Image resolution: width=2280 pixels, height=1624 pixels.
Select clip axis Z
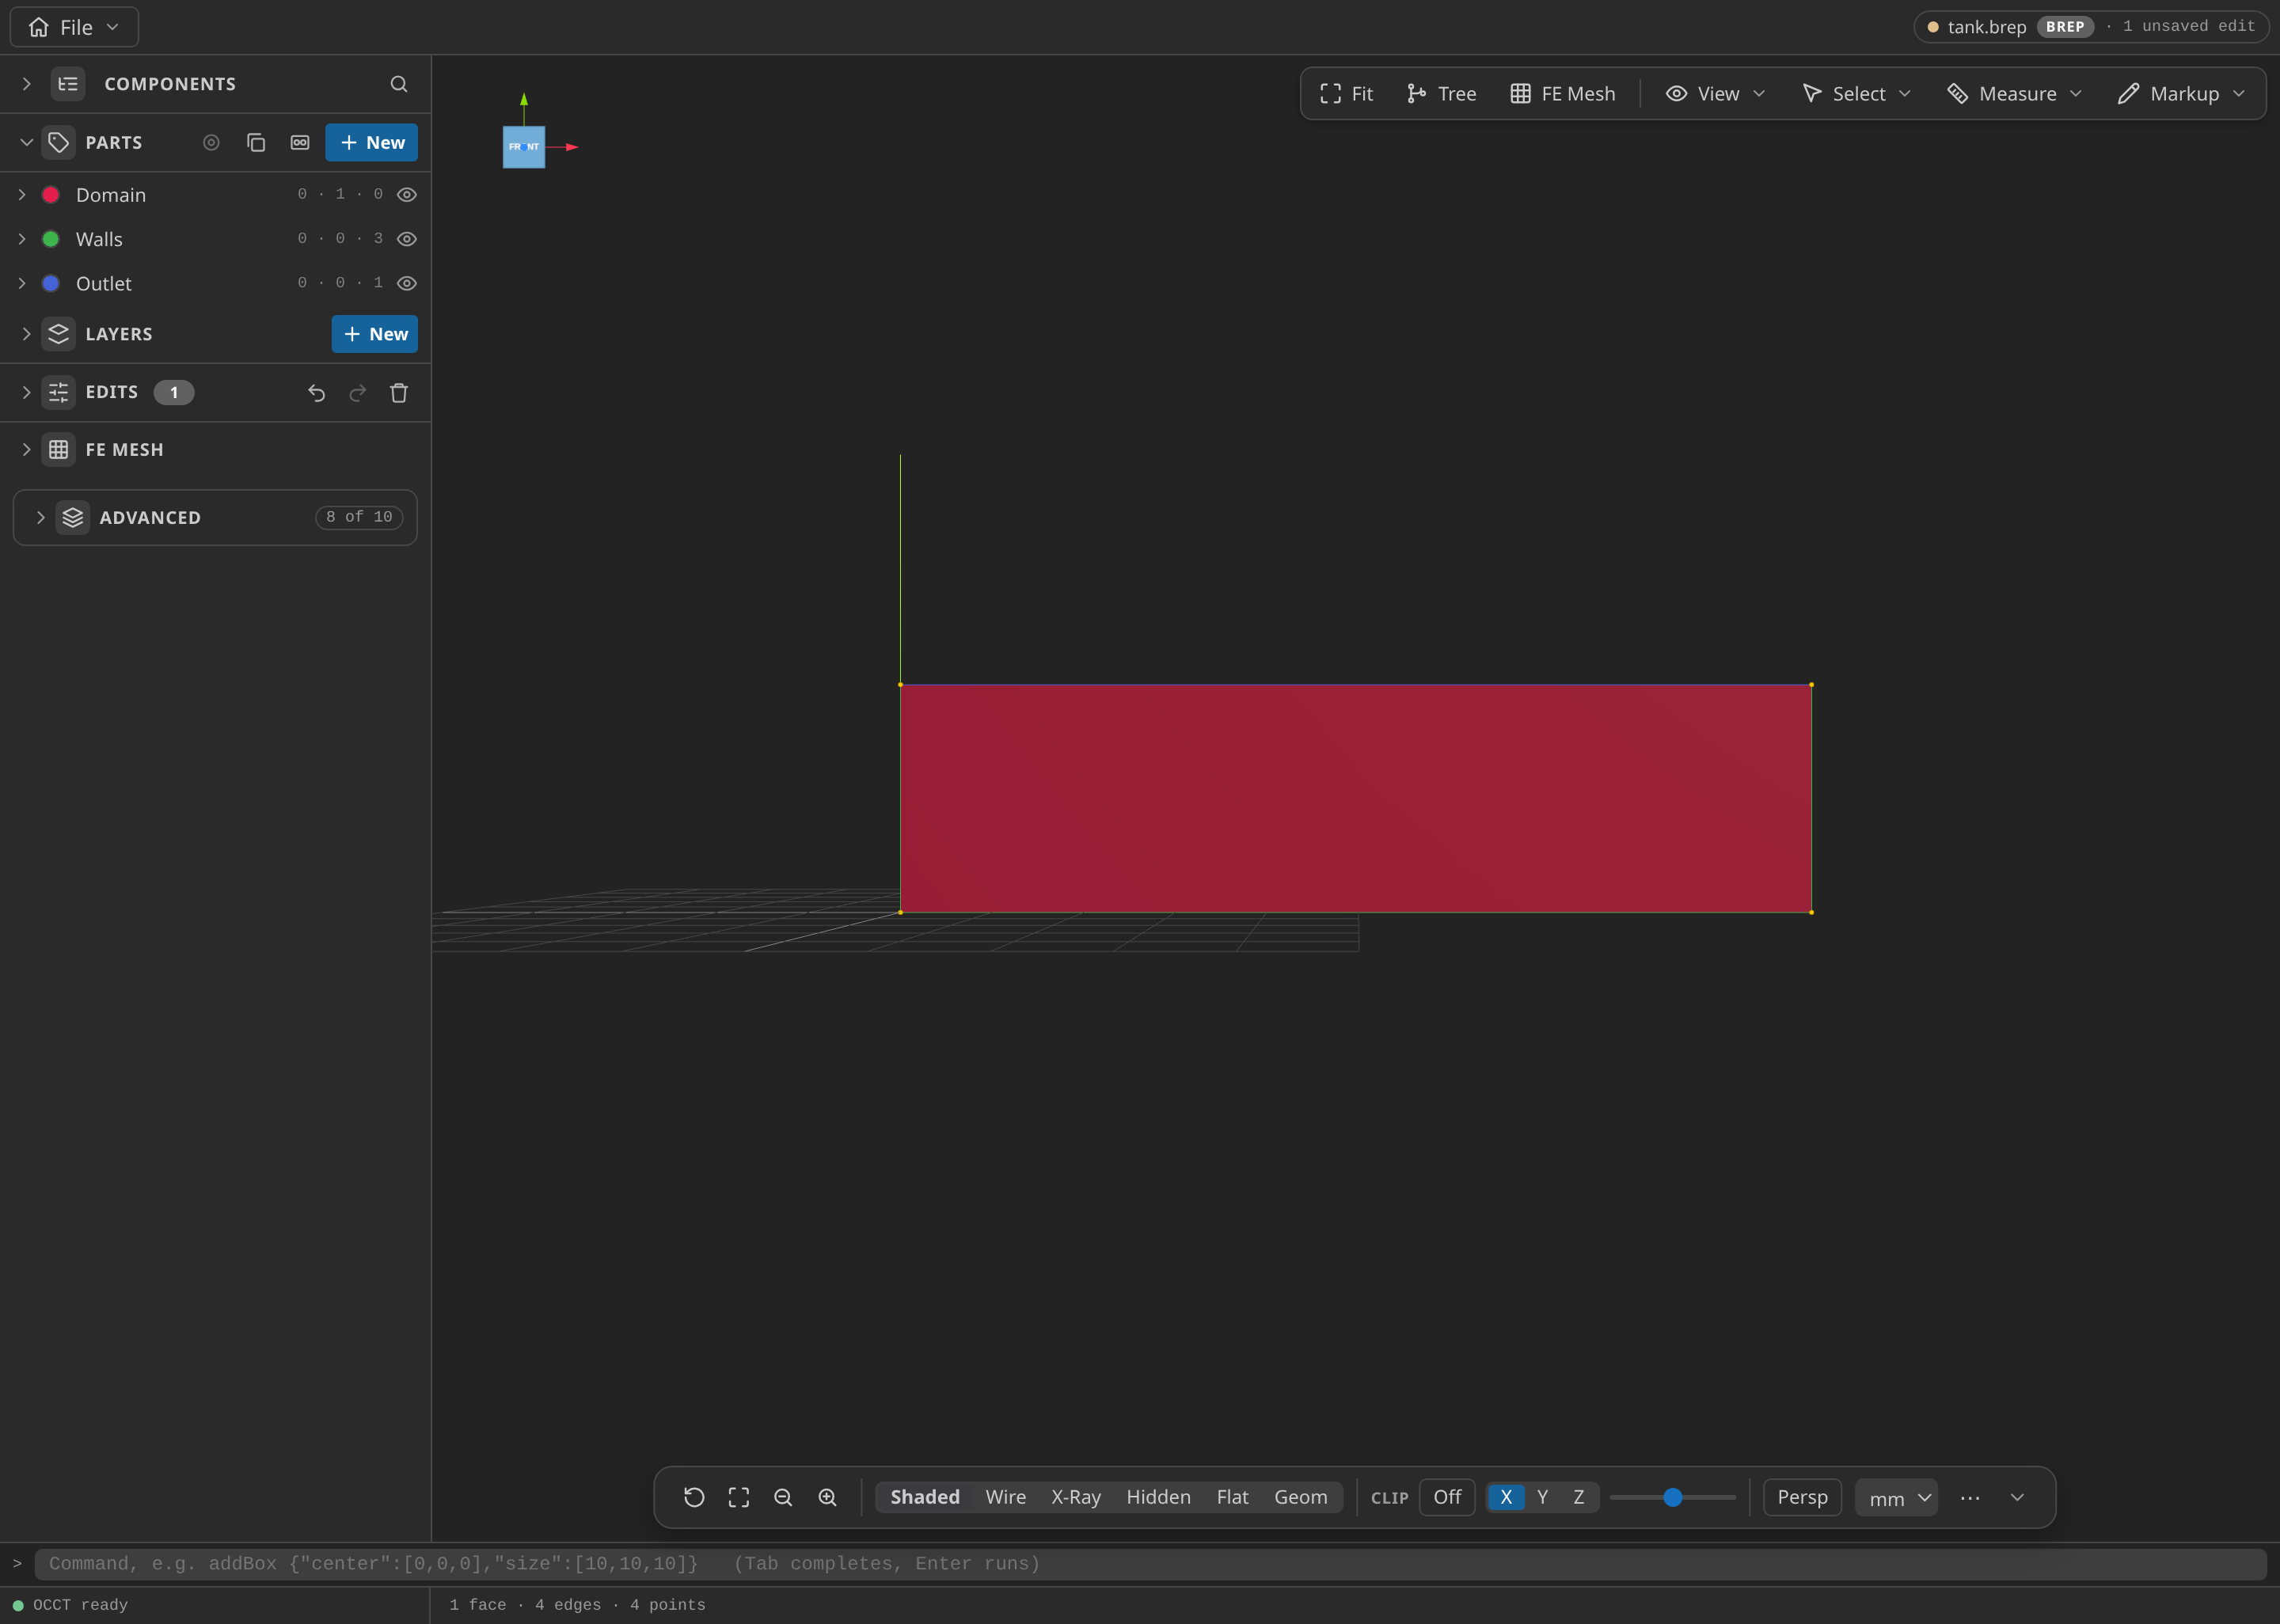click(x=1579, y=1497)
